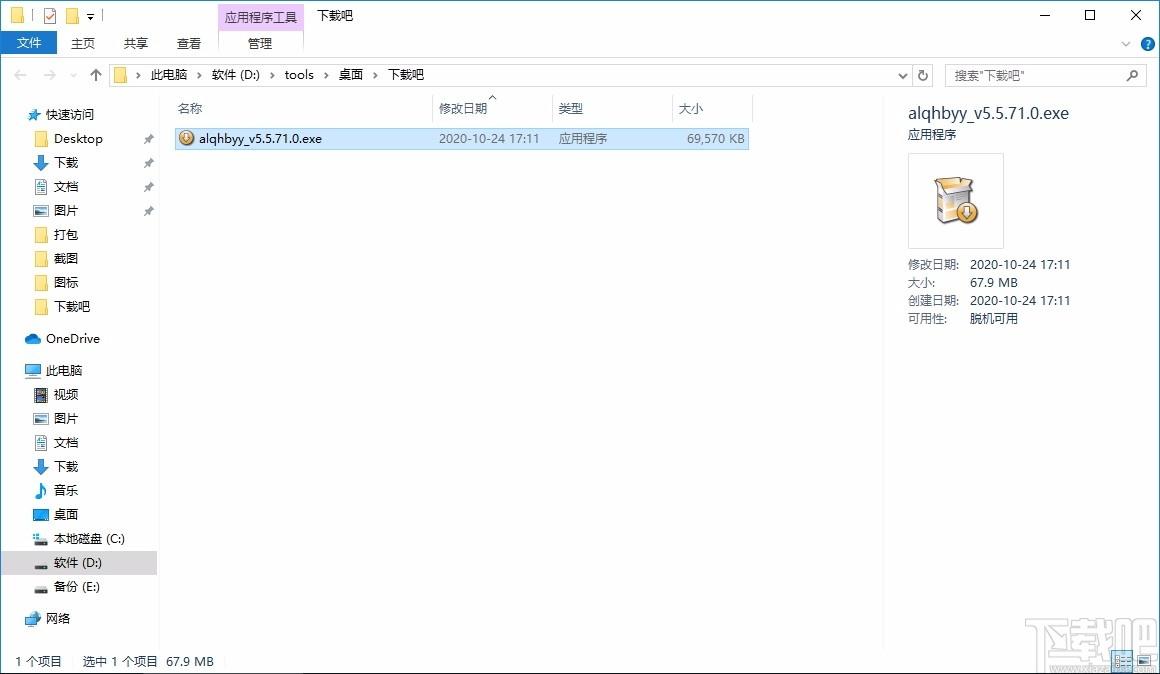Open the Desktop quick access folder
Image resolution: width=1160 pixels, height=674 pixels.
point(78,138)
